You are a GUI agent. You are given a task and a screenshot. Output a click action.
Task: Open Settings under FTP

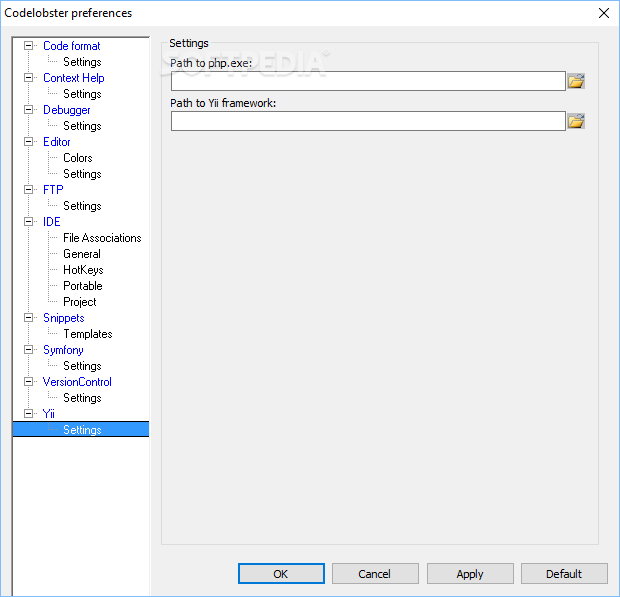coord(82,206)
